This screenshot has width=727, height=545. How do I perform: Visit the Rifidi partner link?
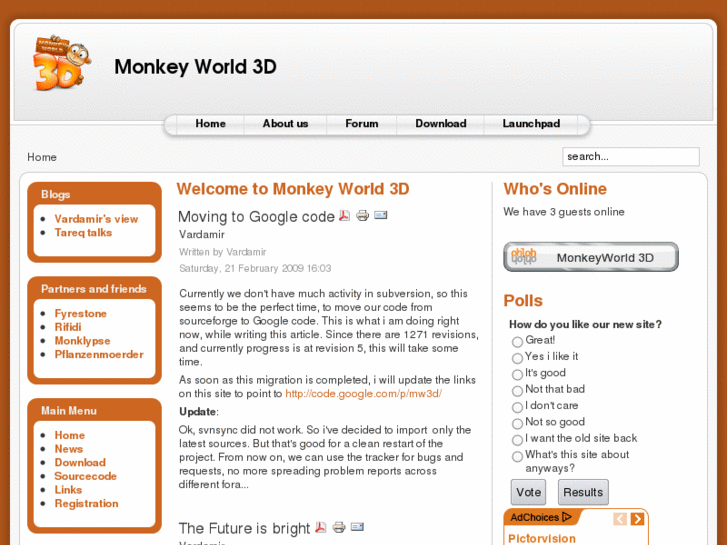pos(68,327)
